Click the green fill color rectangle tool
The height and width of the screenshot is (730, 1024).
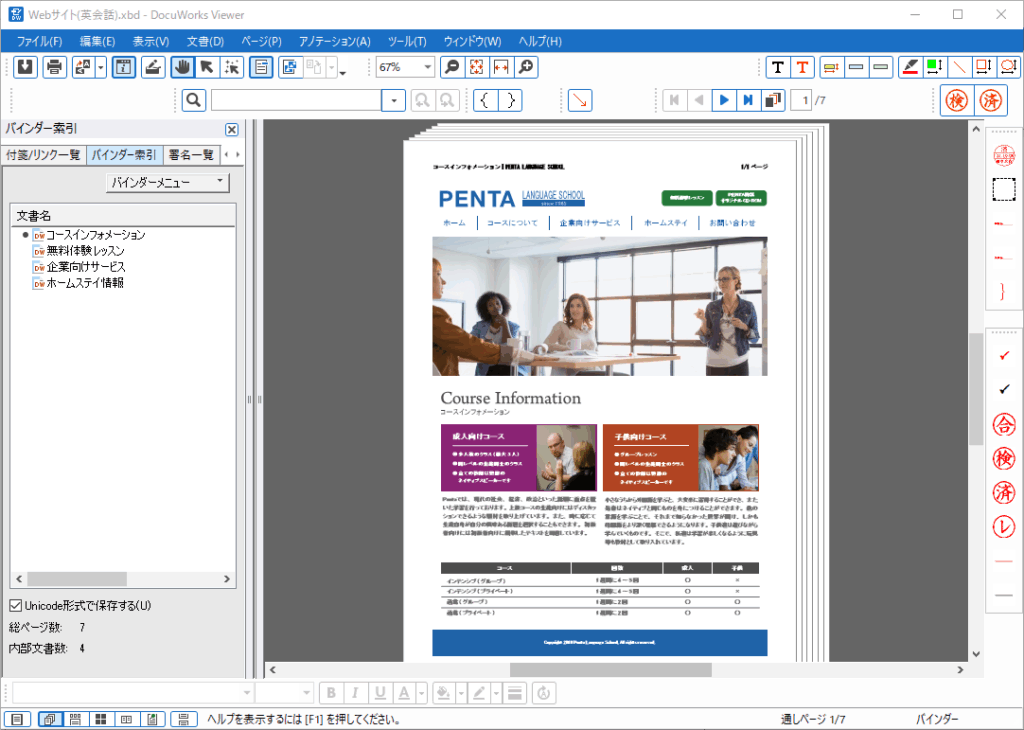tap(934, 67)
